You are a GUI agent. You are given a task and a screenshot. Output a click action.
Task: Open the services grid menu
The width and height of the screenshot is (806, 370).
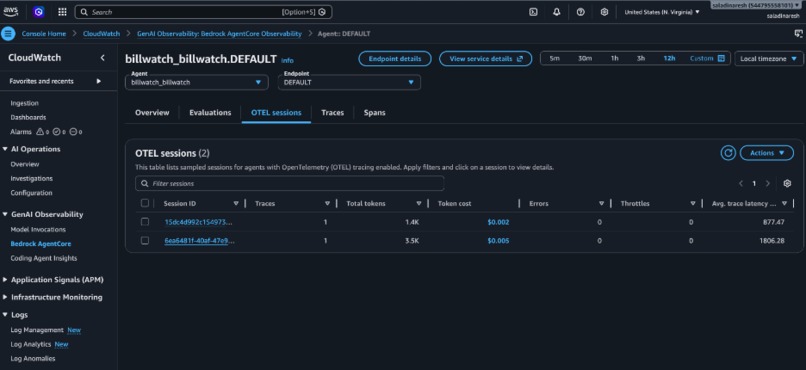62,12
